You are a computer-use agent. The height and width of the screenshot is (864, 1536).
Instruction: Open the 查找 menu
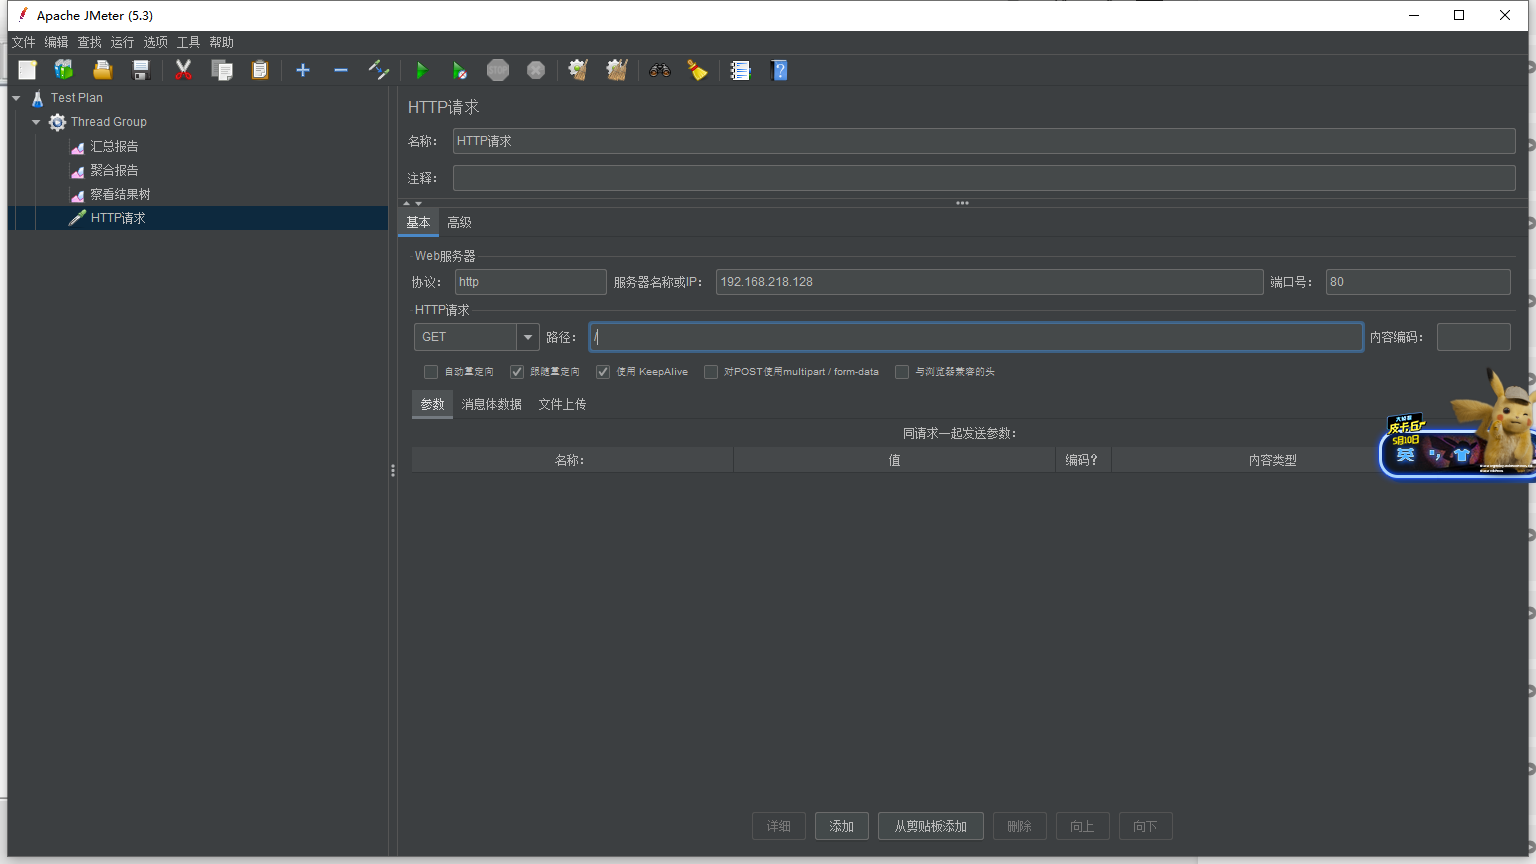click(90, 42)
